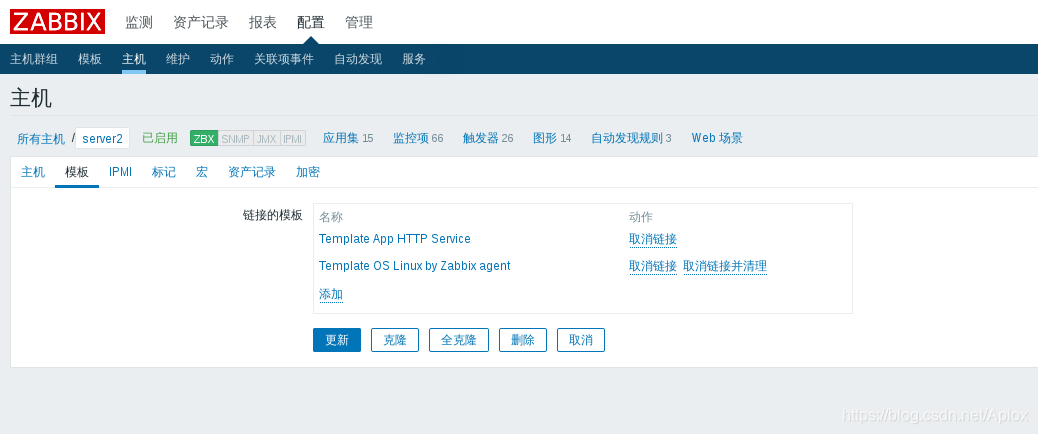Viewport: 1038px width, 434px height.
Task: Open Template OS Linux by Zabbix agent
Action: [414, 266]
